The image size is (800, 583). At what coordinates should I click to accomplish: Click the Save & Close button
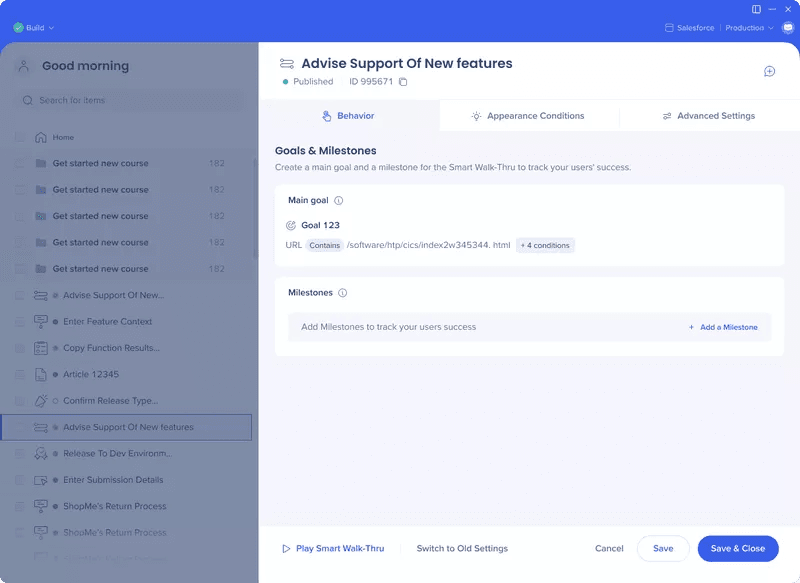pos(737,548)
